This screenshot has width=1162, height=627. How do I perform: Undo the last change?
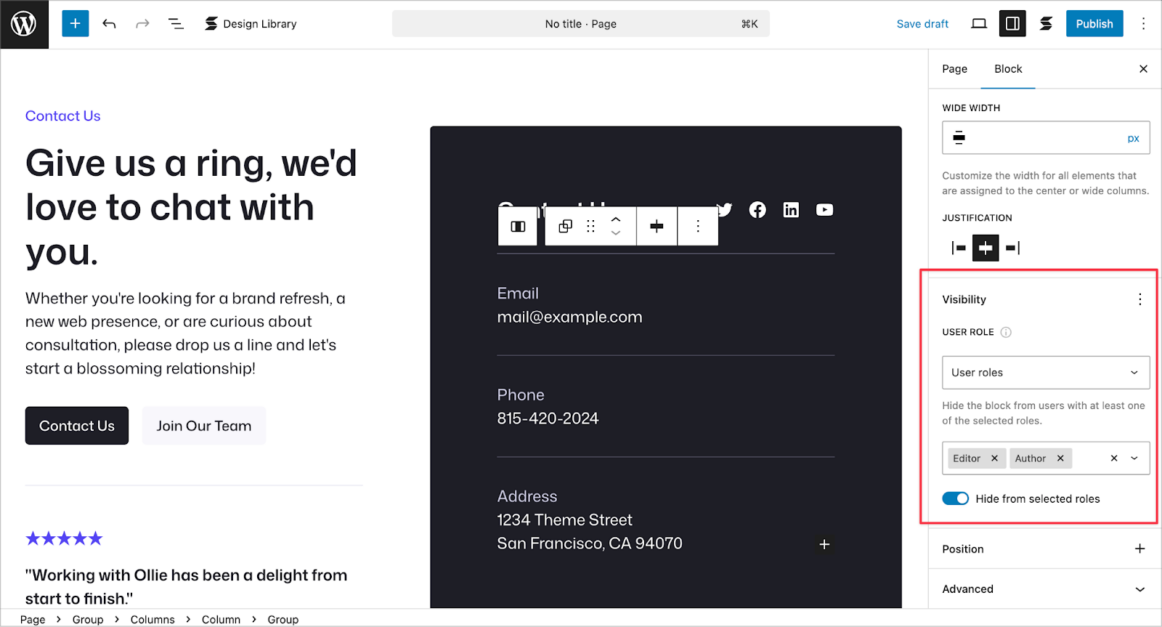tap(109, 24)
